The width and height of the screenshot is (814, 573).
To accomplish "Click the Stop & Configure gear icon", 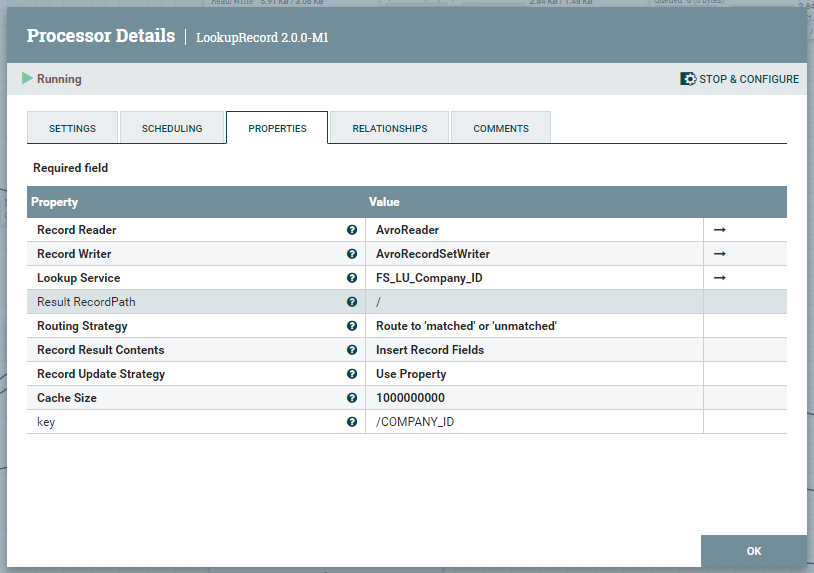I will tap(688, 79).
